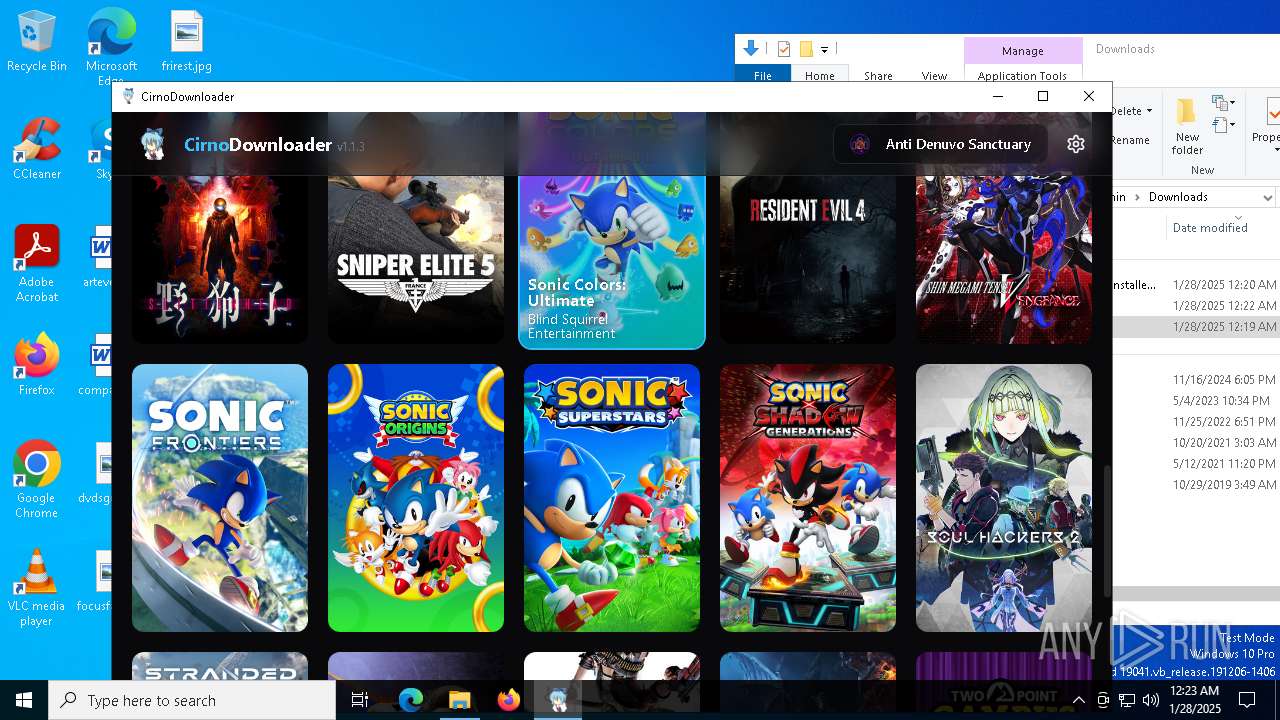Click the blue down-arrow quick access icon

tap(751, 48)
